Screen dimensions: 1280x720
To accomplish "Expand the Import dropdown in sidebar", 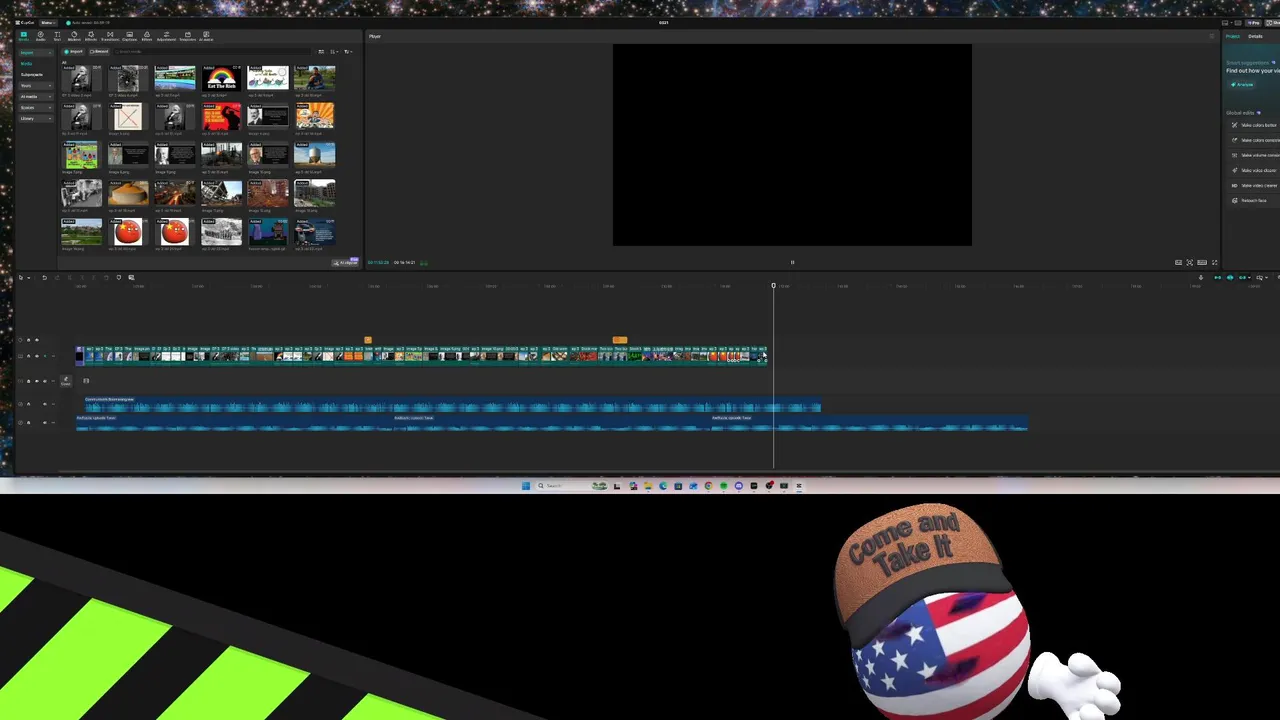I will [x=36, y=52].
